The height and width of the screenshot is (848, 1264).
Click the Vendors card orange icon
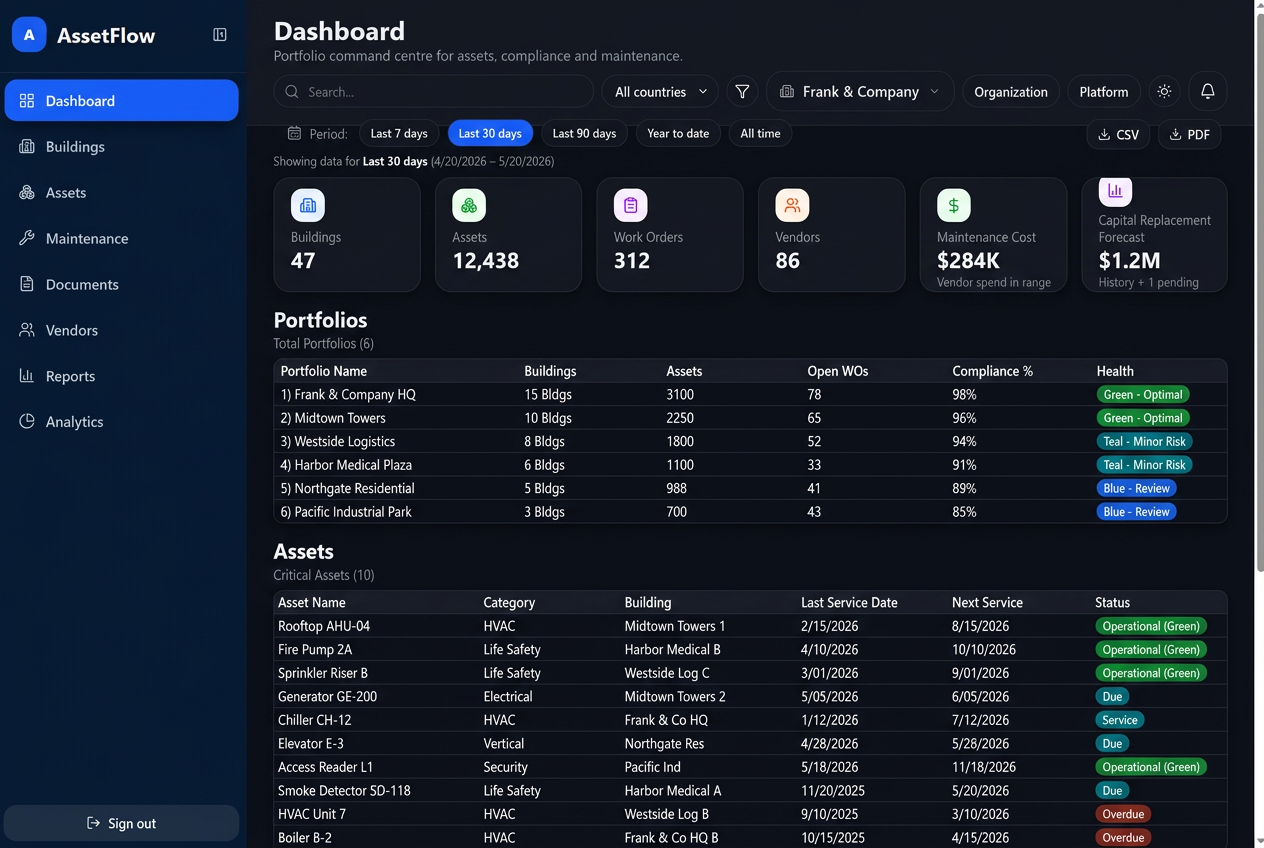792,205
